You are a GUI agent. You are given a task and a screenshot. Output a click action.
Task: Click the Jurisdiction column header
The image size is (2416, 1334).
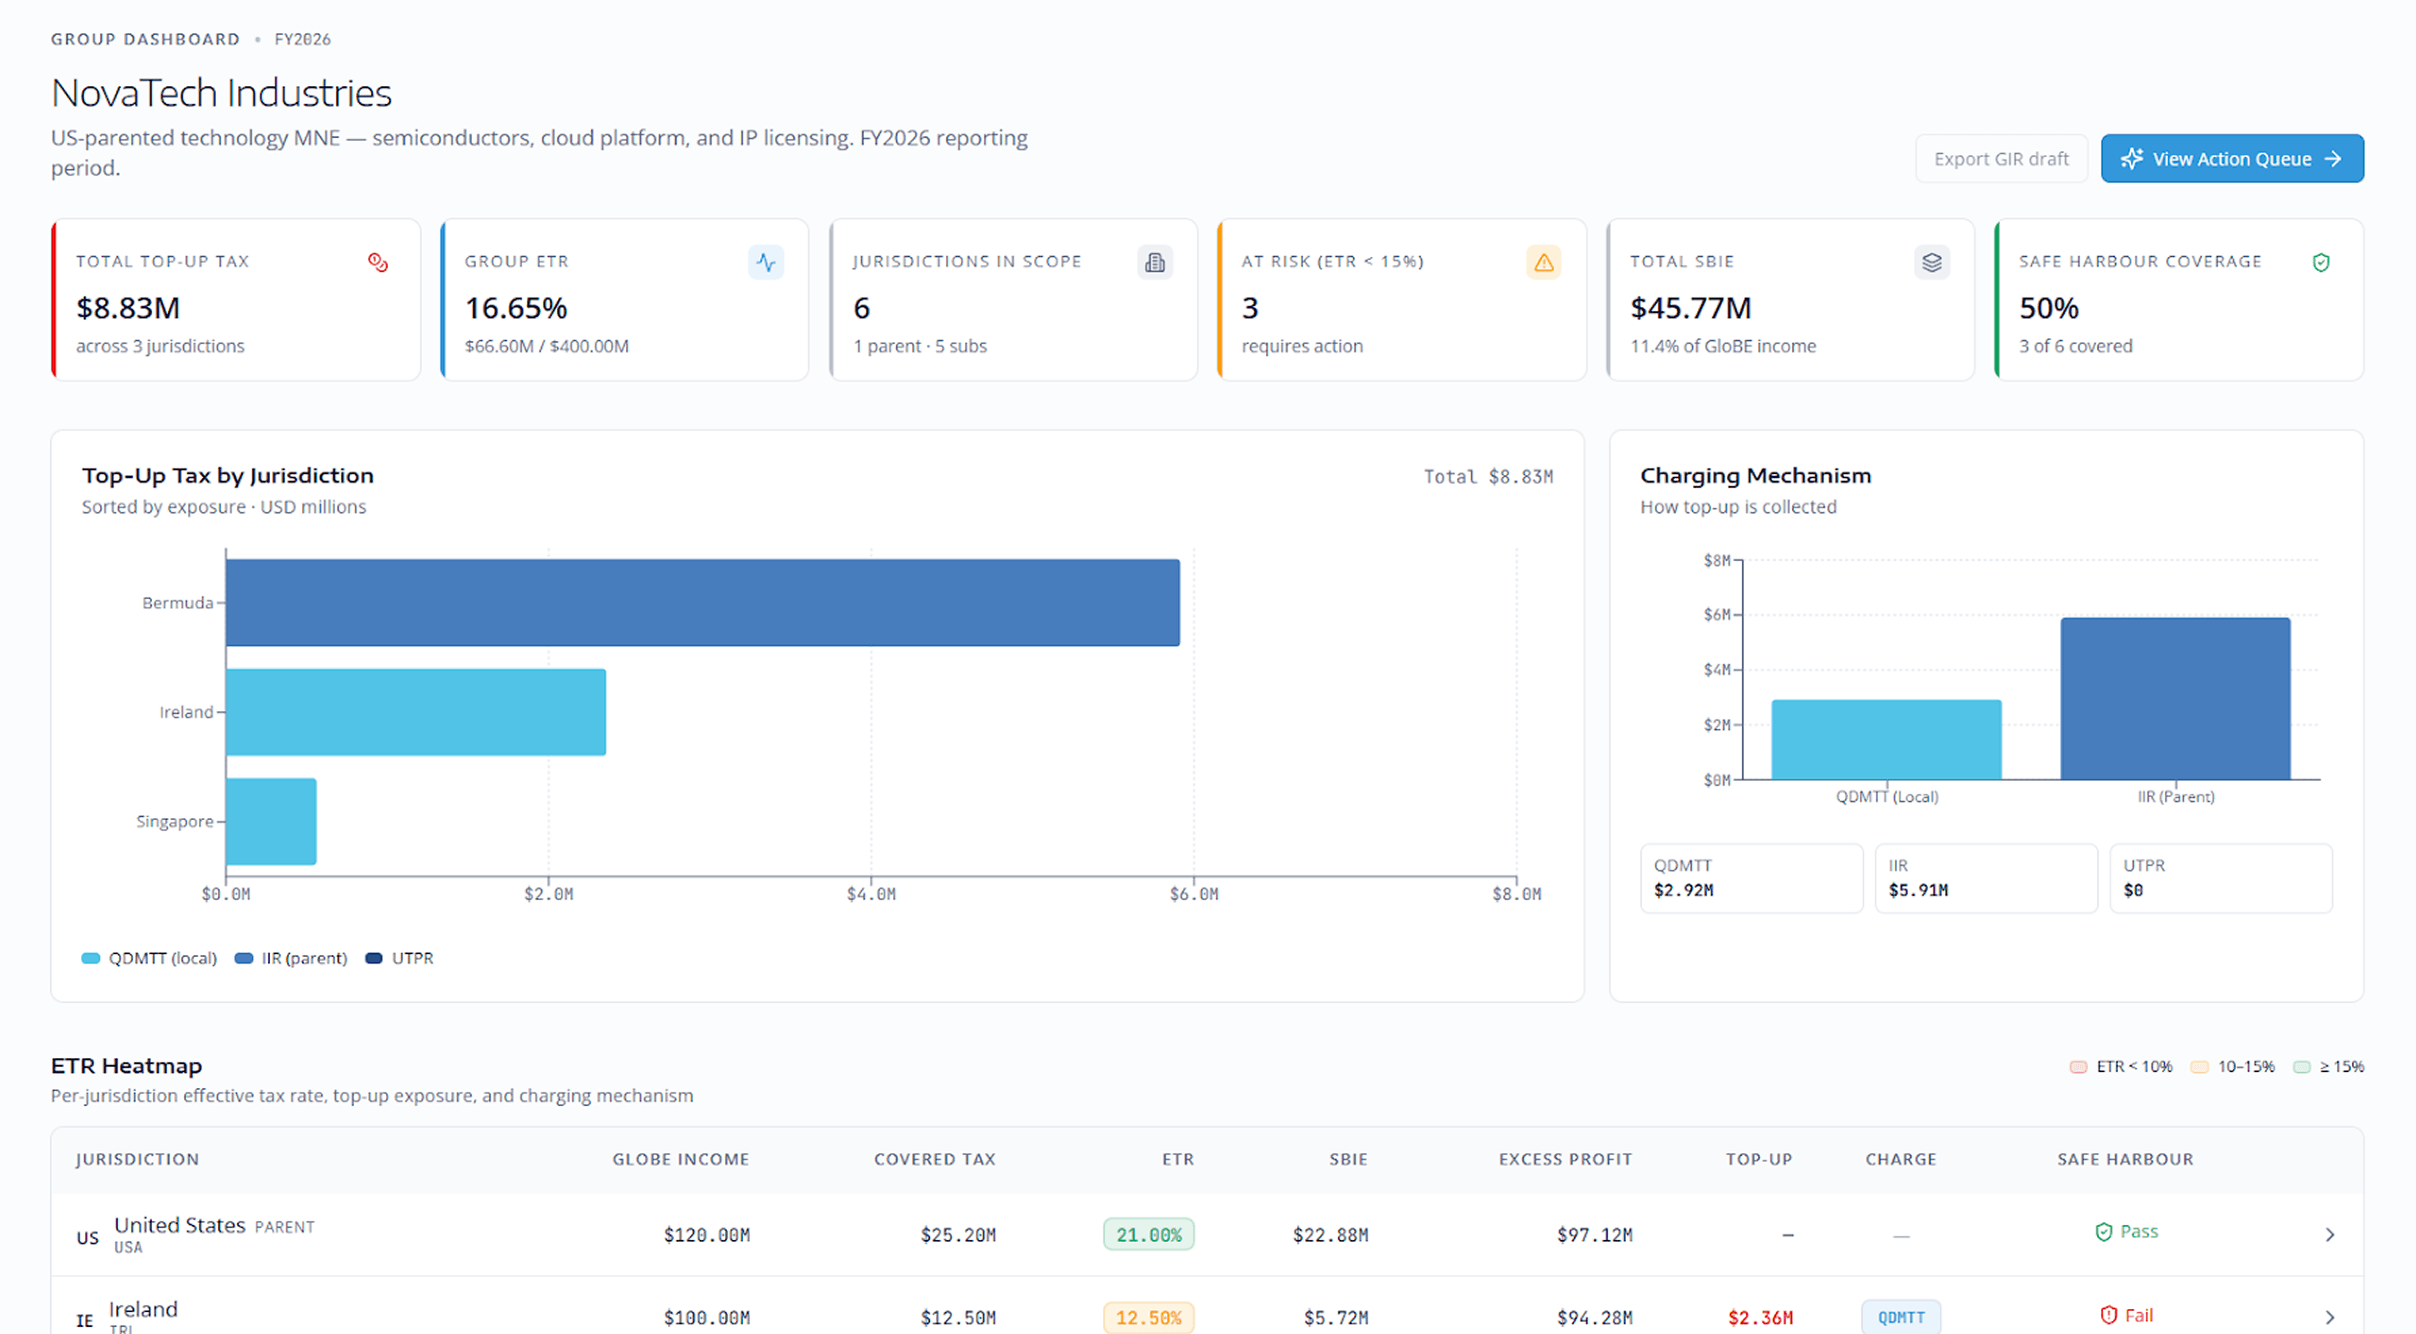138,1159
